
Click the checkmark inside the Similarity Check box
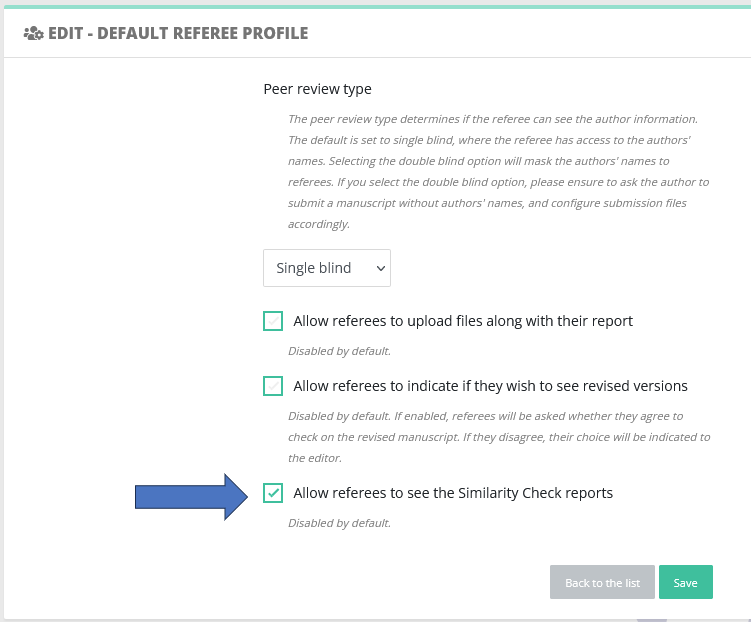273,493
